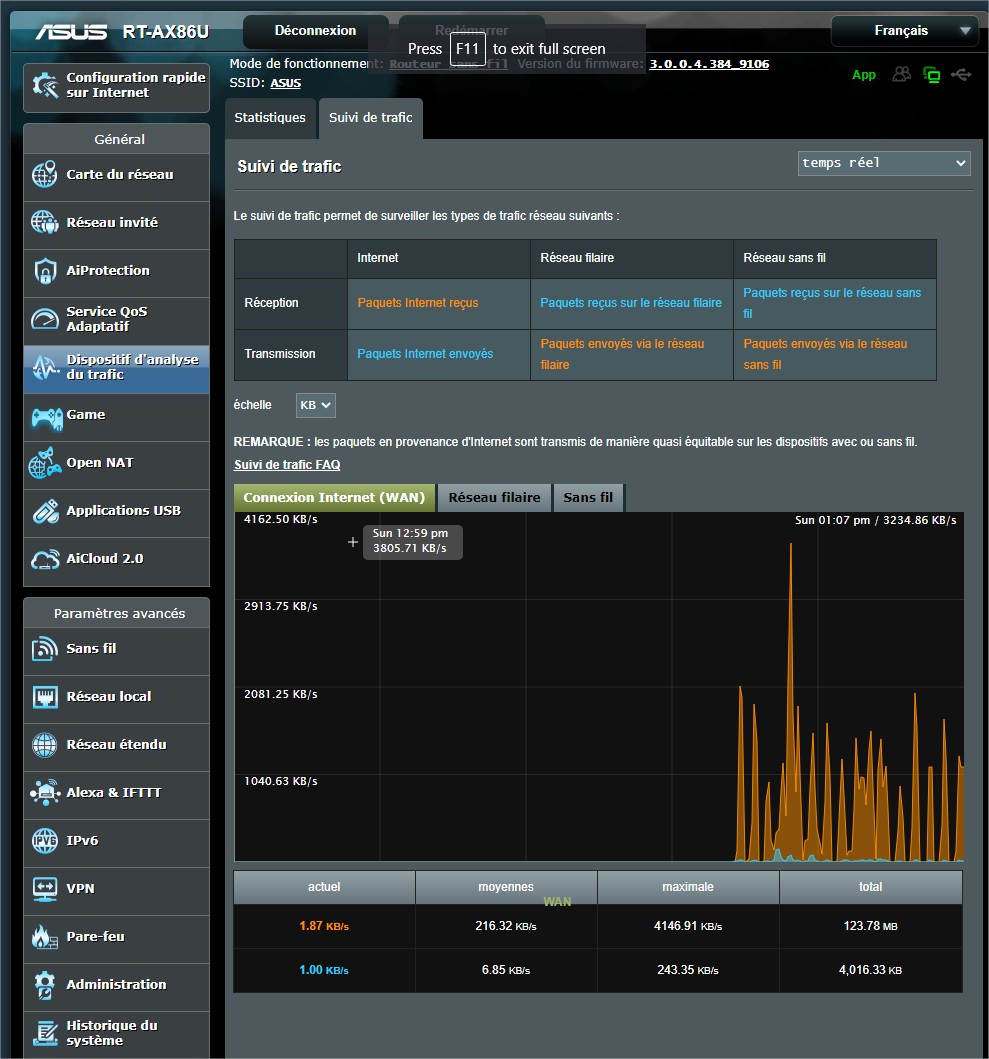Open the Pare-feu firewall icon

pos(45,937)
